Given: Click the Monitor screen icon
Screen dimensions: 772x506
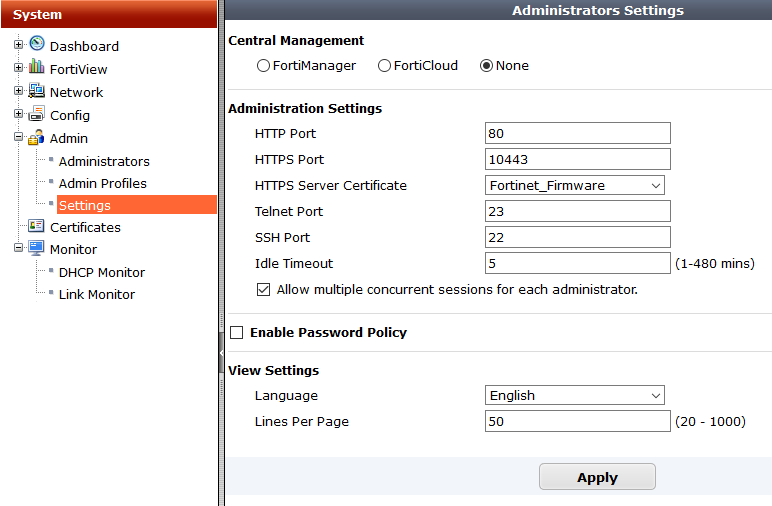Looking at the screenshot, I should 37,249.
